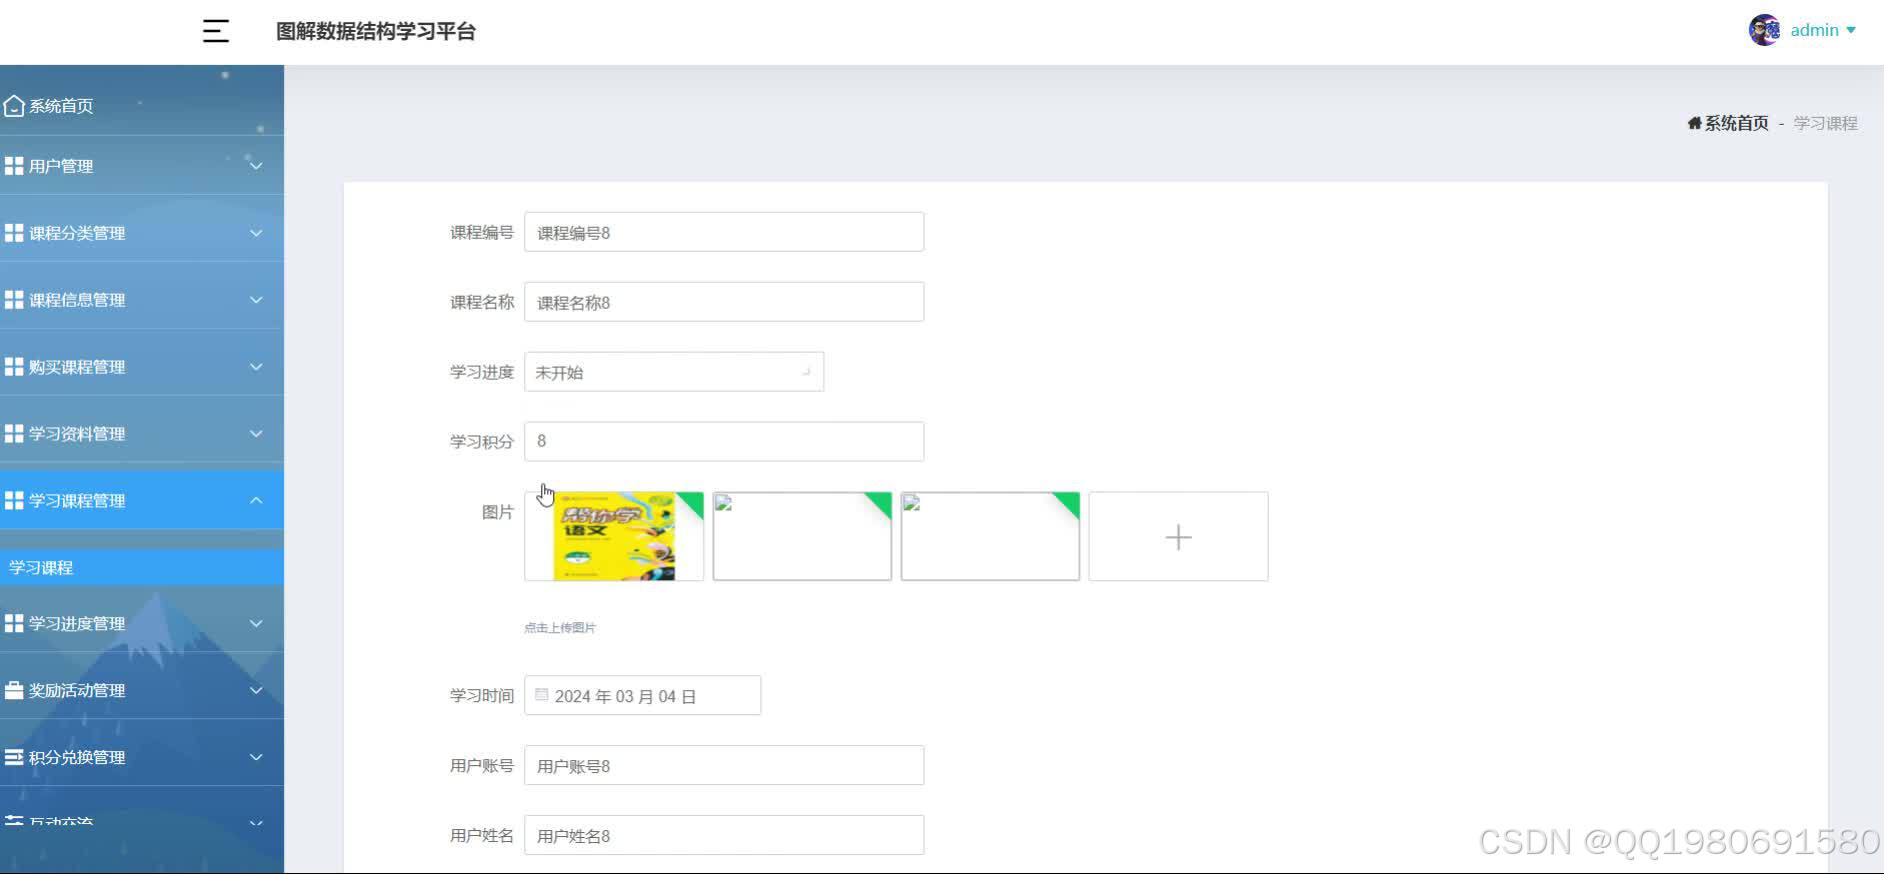This screenshot has height=874, width=1884.
Task: Select the 学习资料管理 icon in sidebar
Action: coord(14,432)
